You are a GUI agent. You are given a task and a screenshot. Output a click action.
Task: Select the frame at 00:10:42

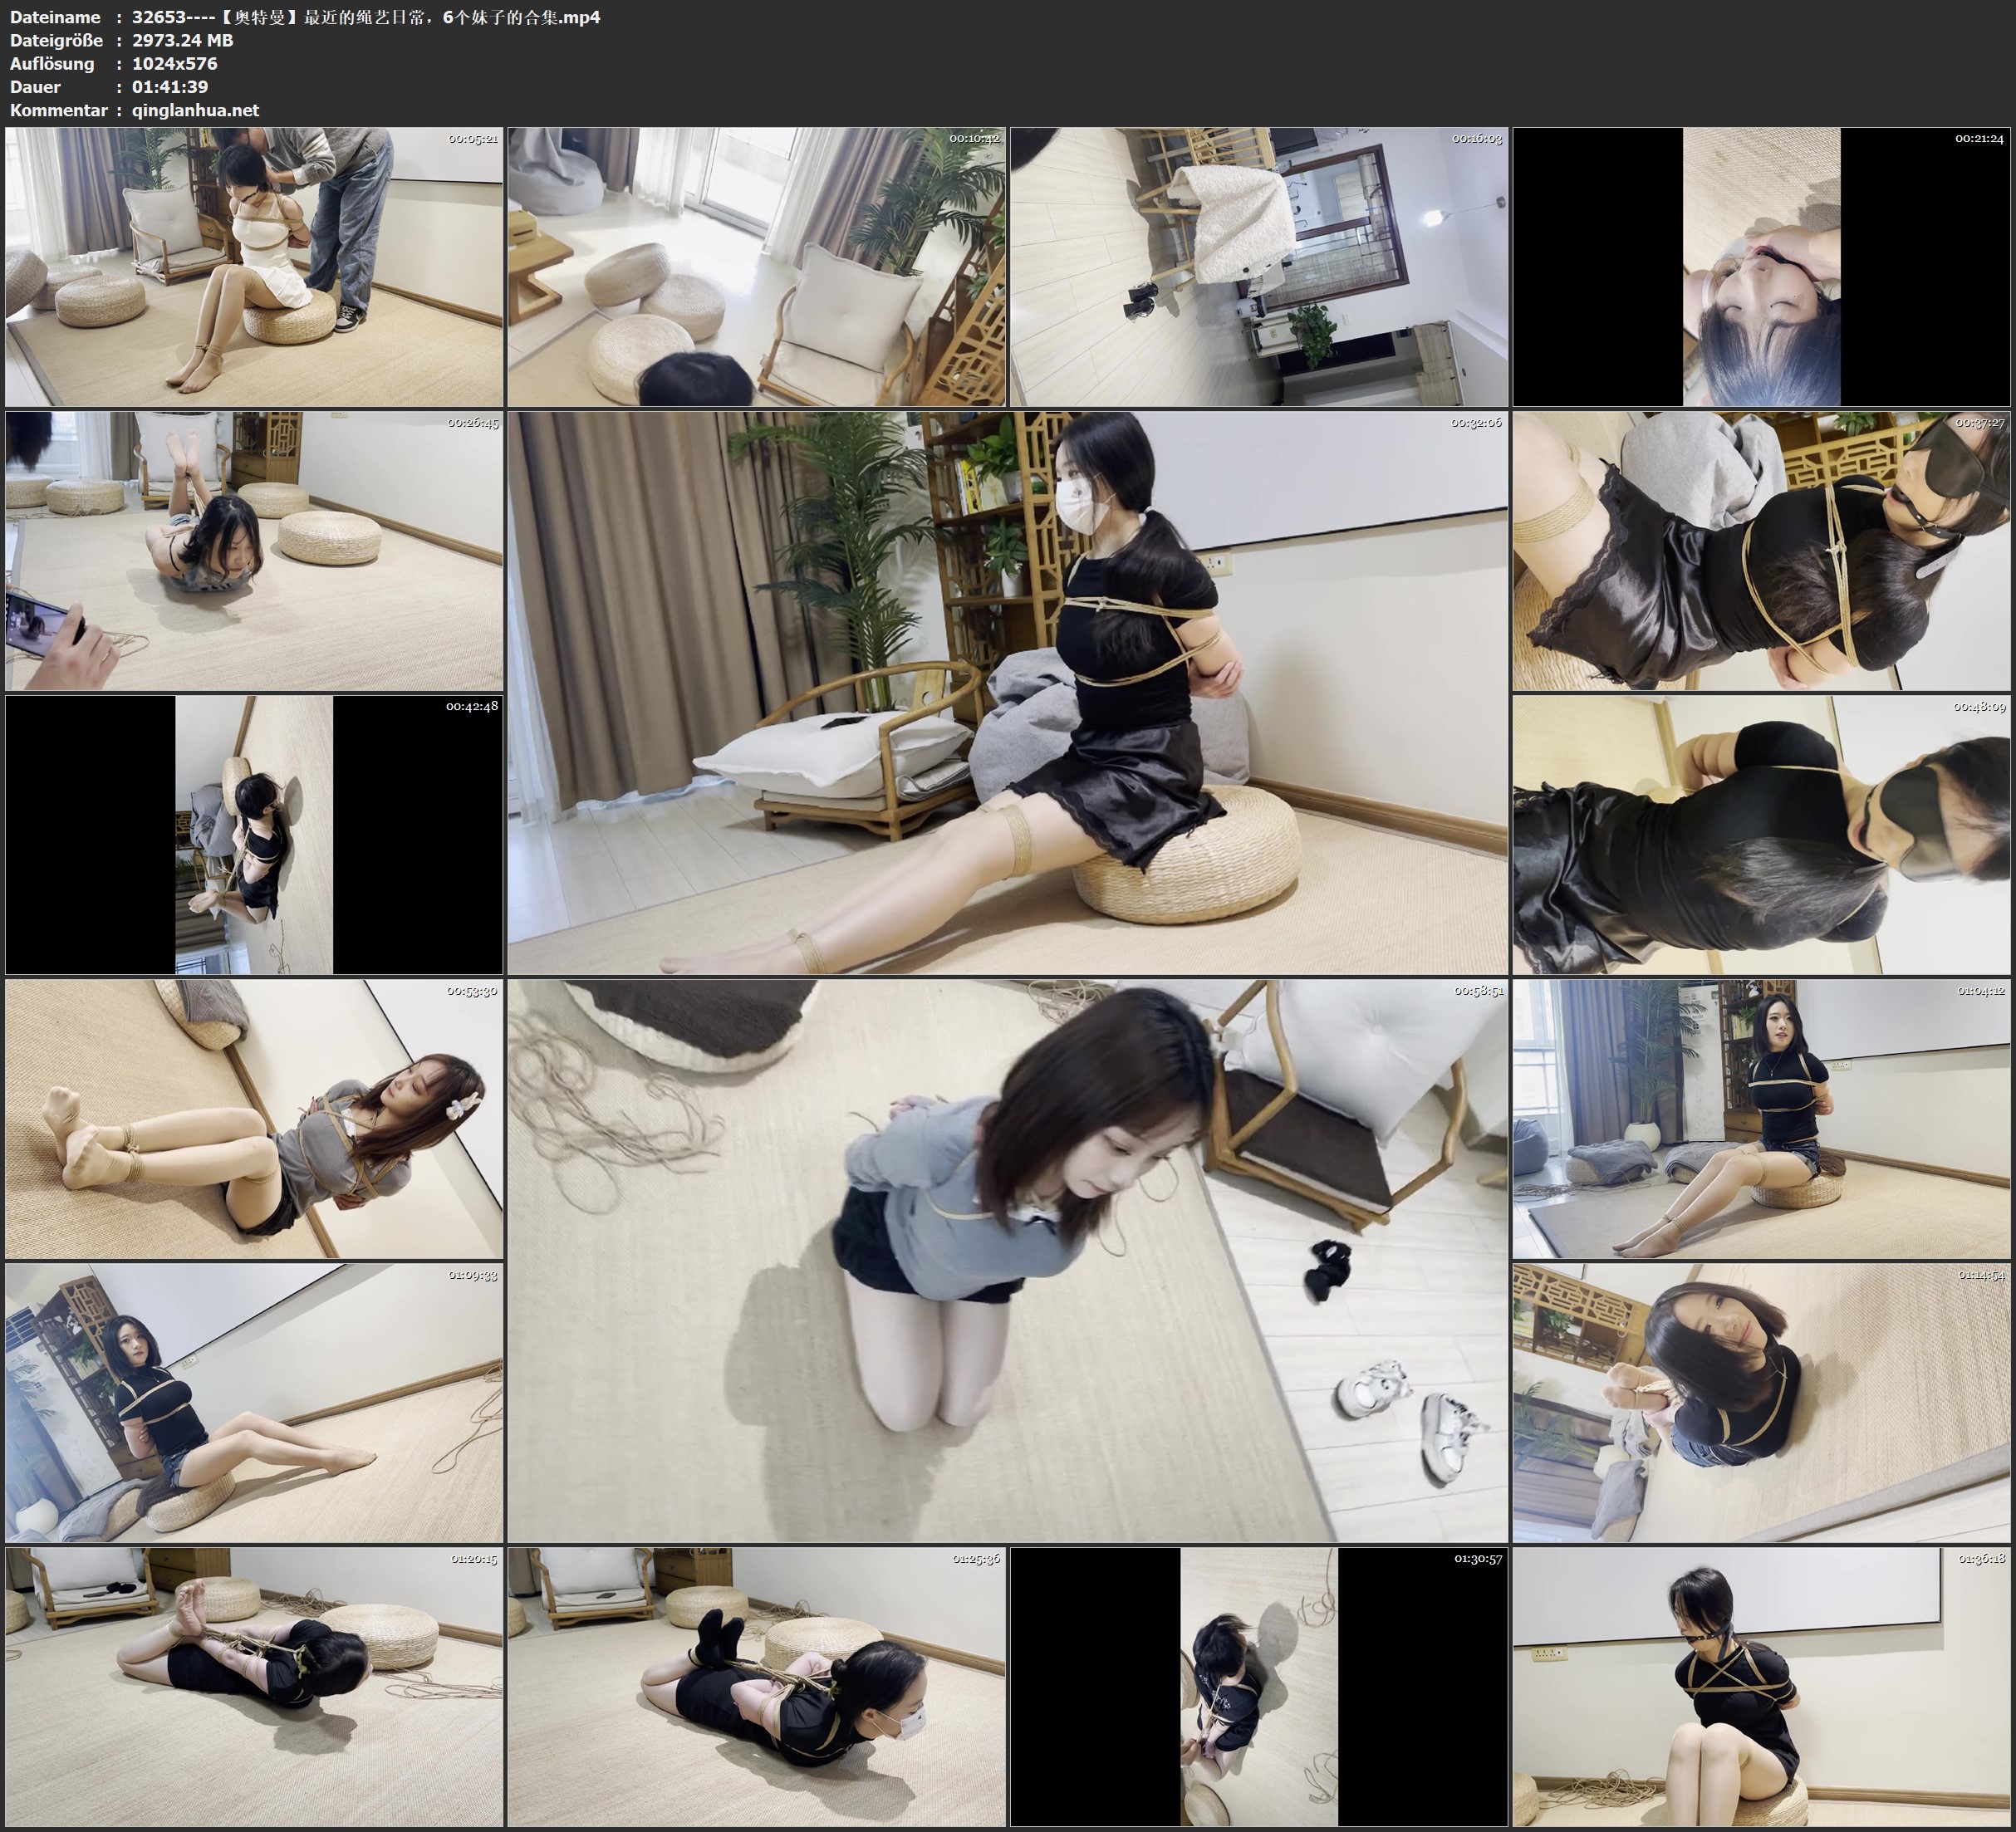pyautogui.click(x=756, y=266)
